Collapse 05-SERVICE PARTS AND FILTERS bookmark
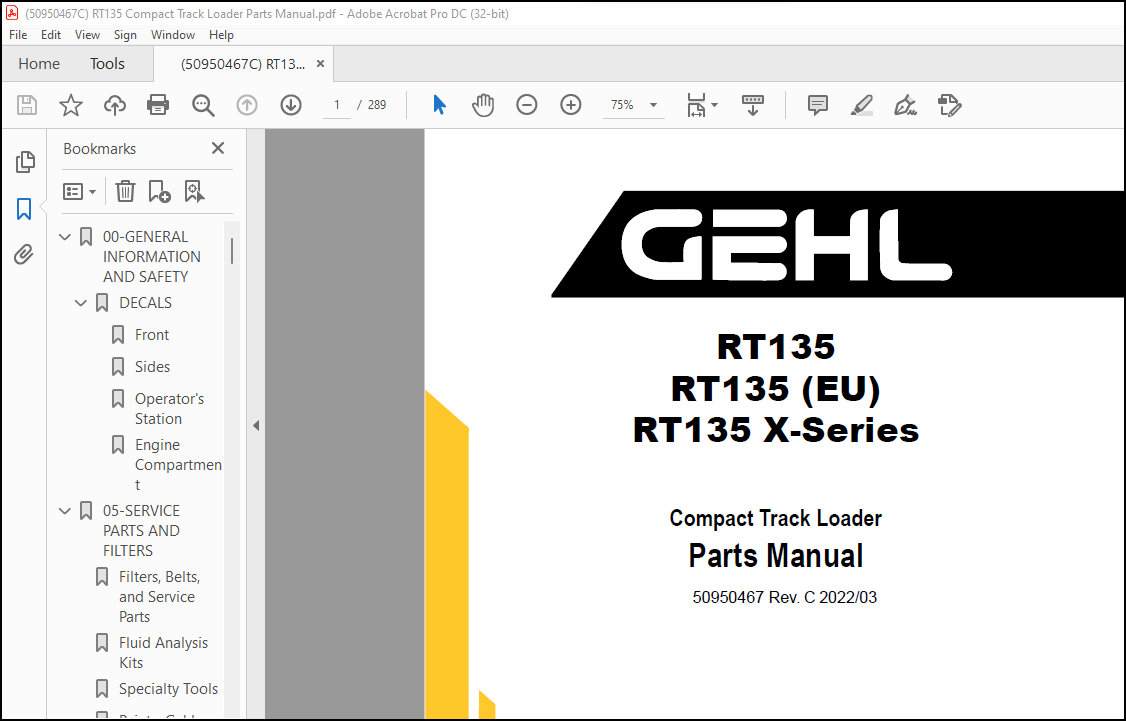The width and height of the screenshot is (1126, 721). [x=65, y=511]
